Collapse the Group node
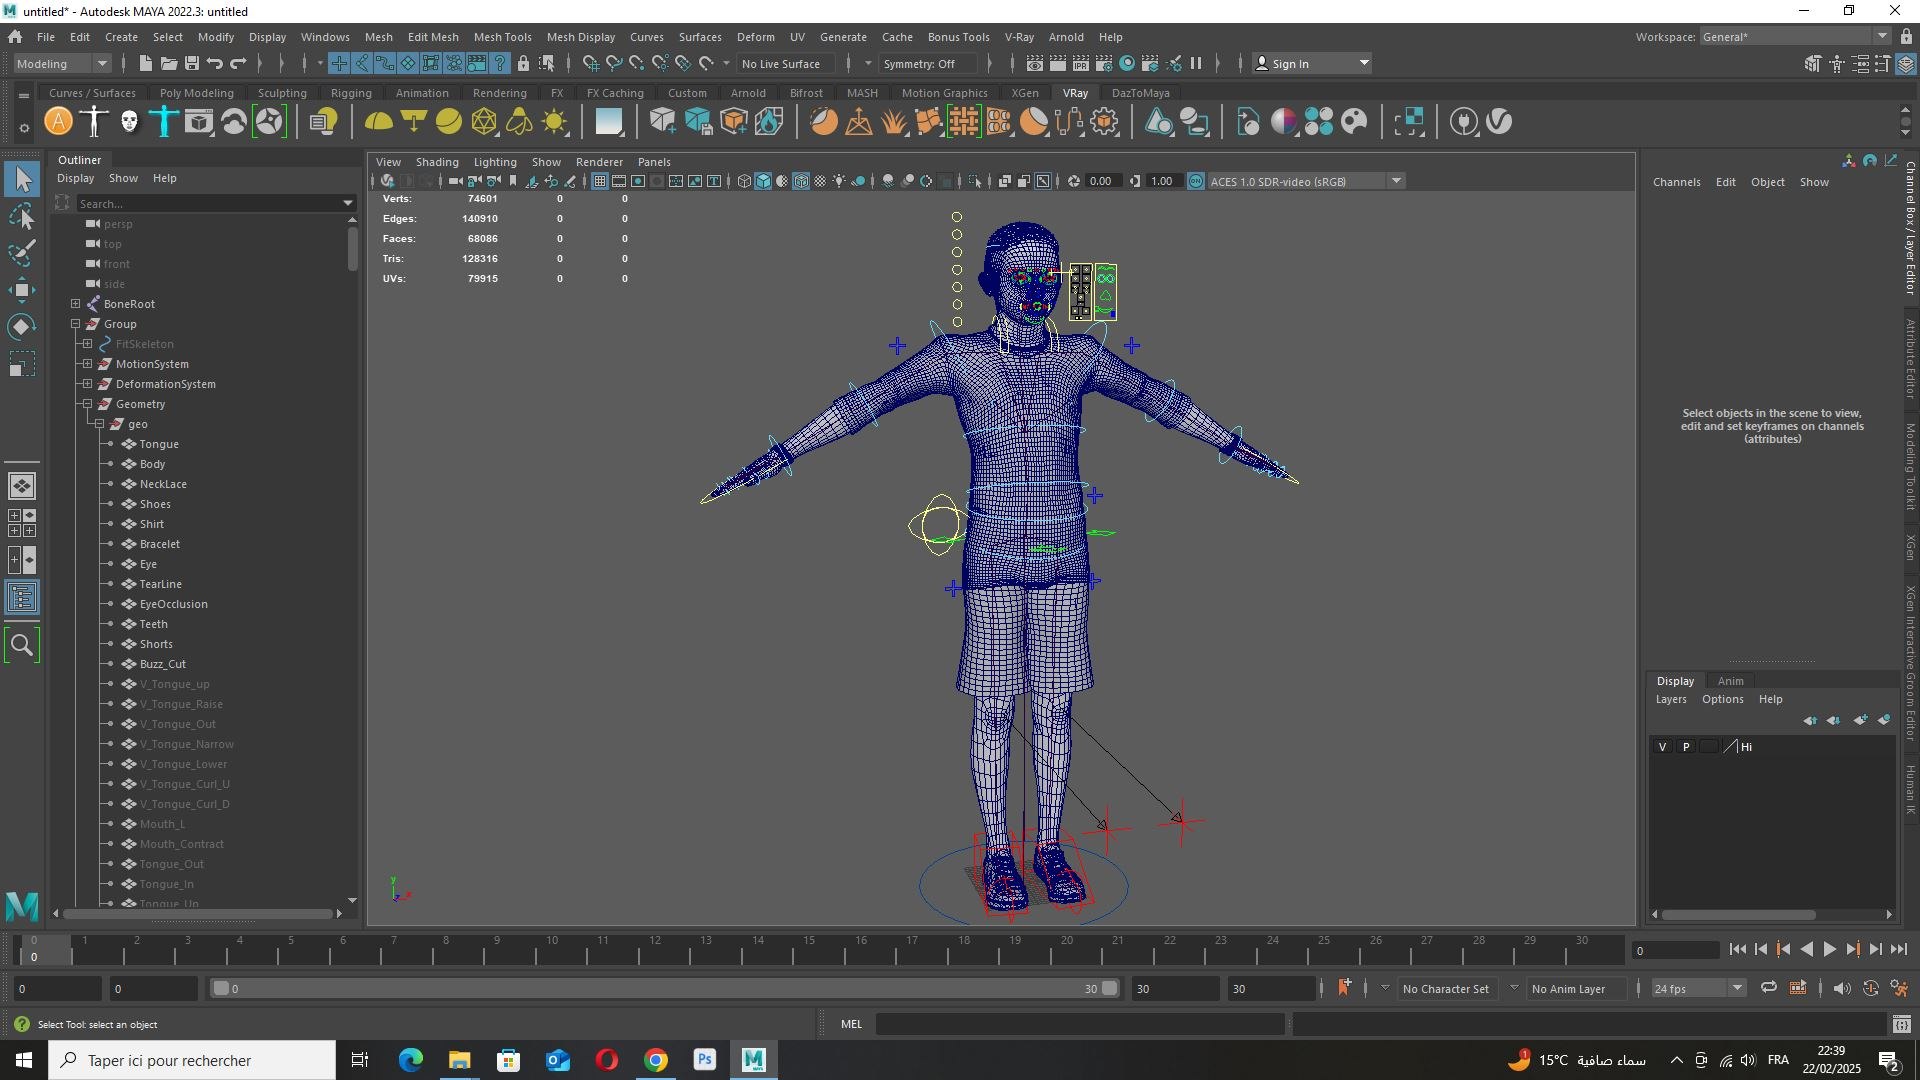 76,324
